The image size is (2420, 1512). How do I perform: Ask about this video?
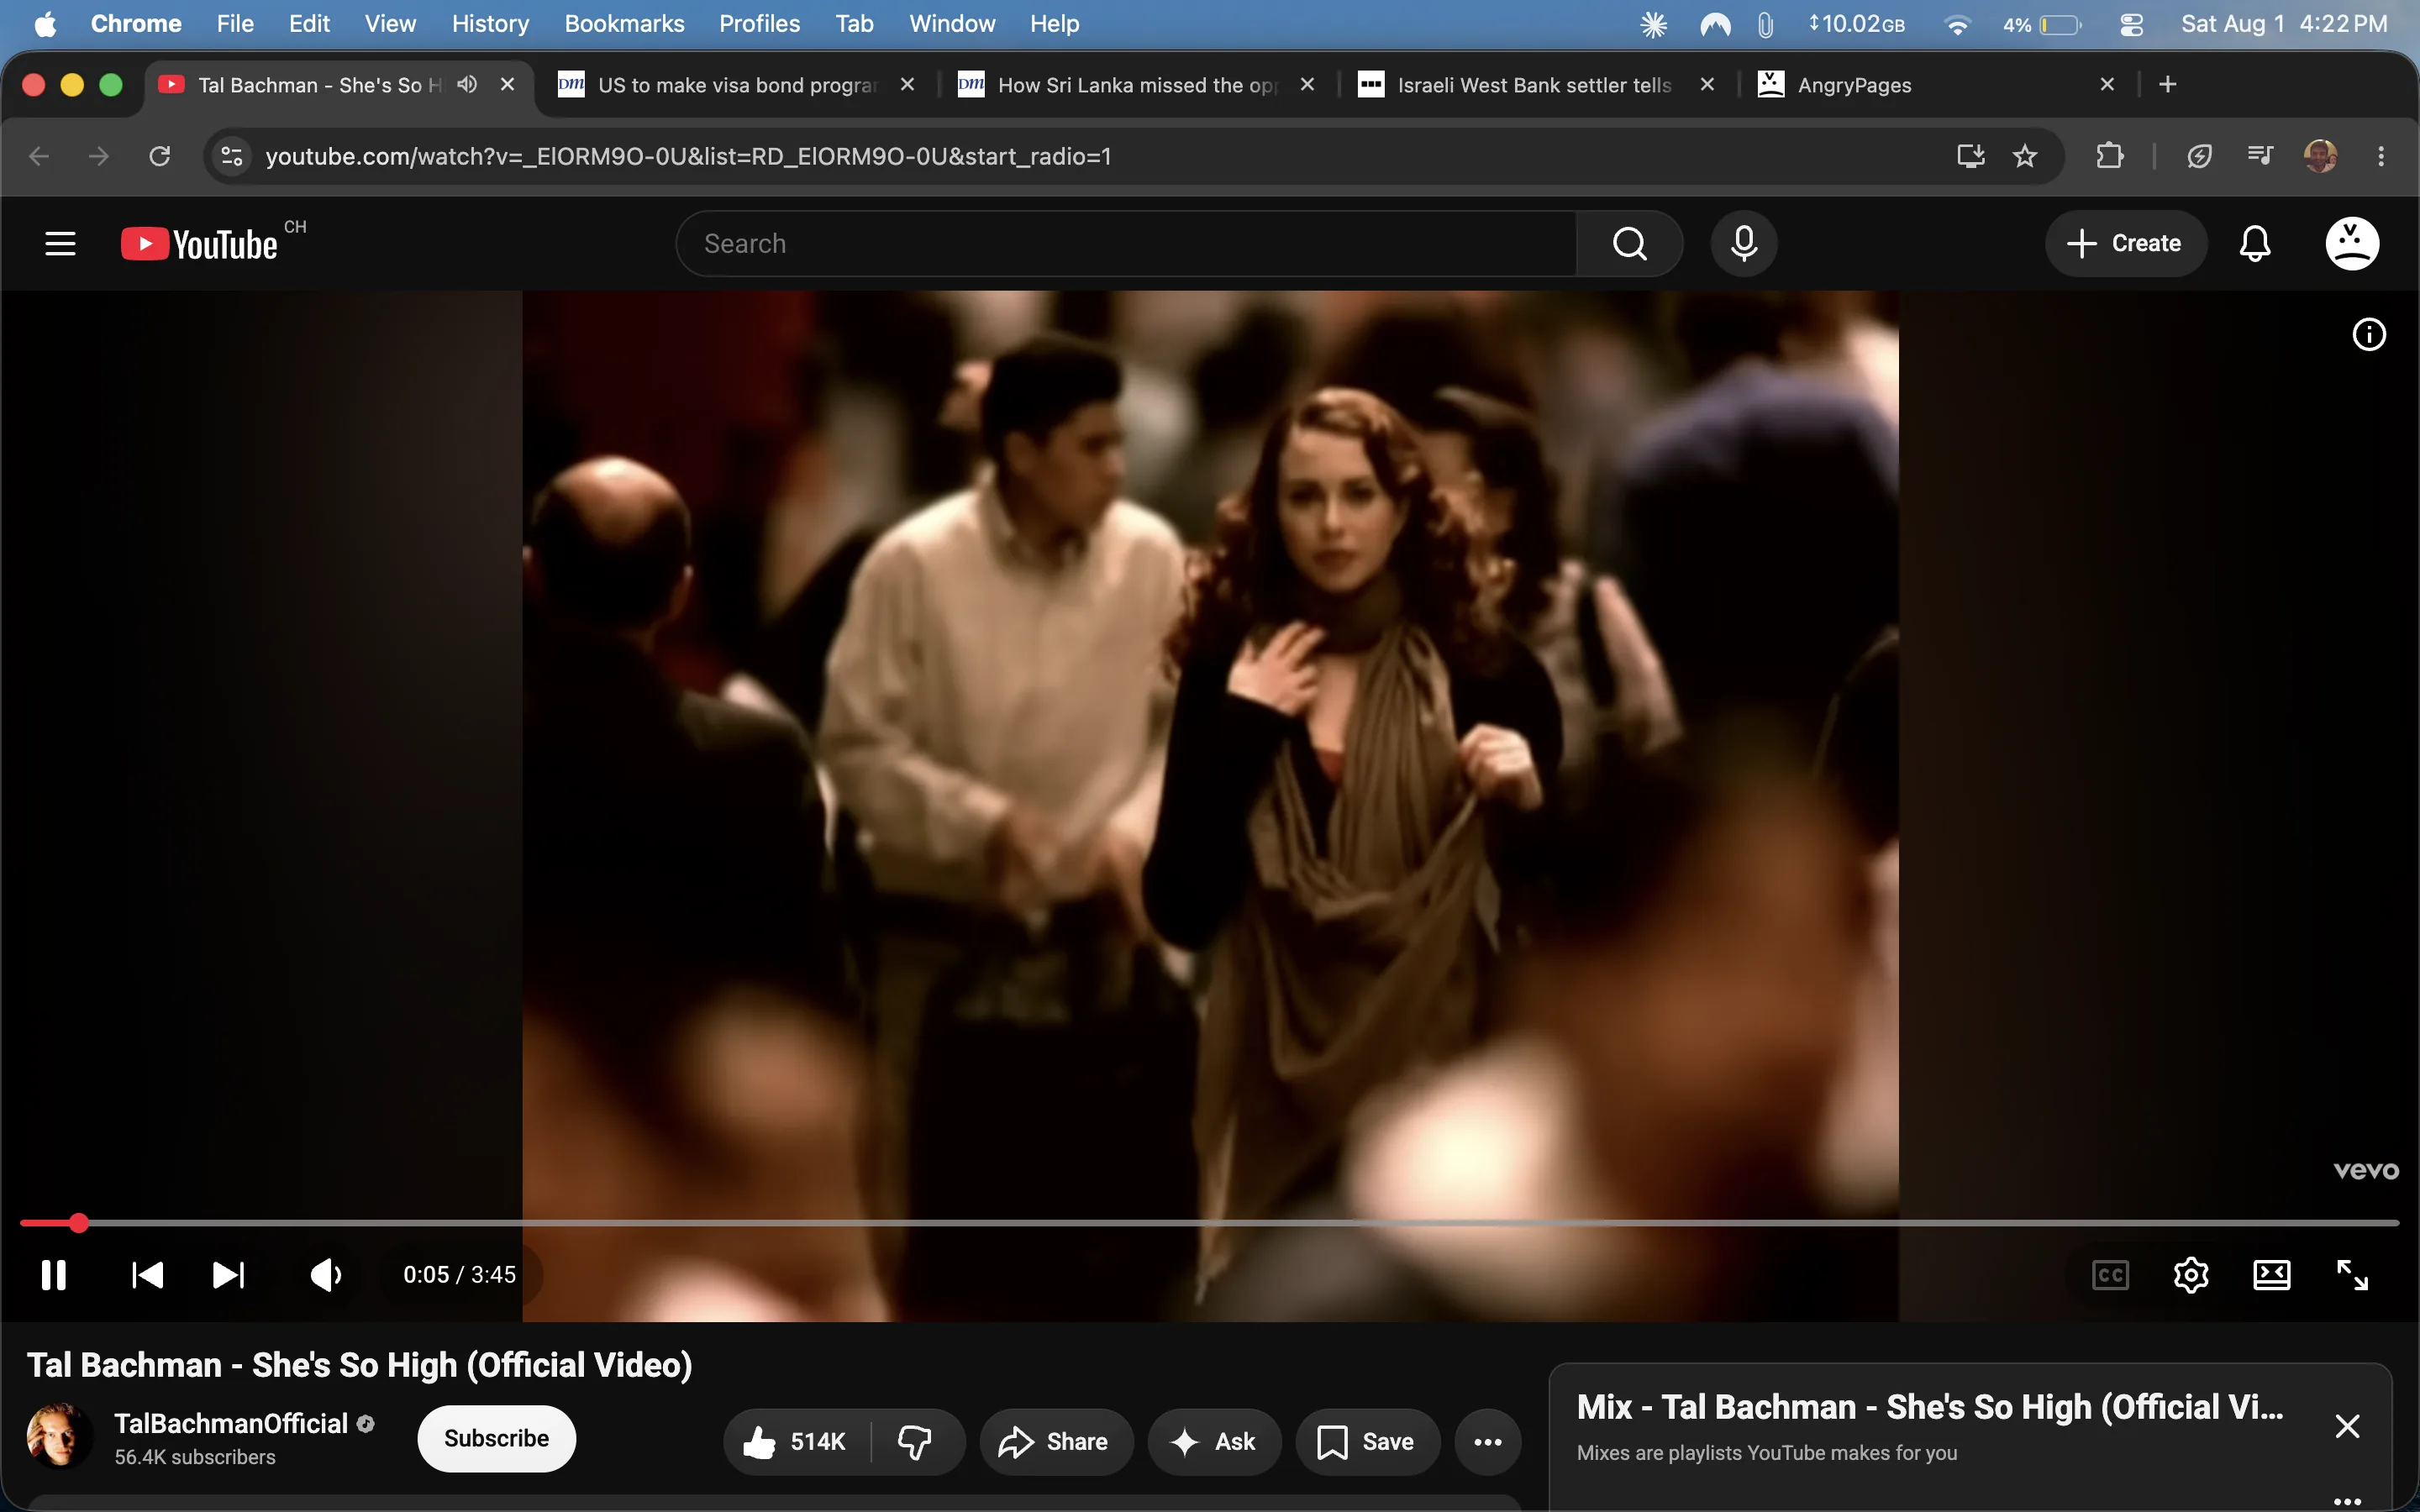coord(1214,1442)
